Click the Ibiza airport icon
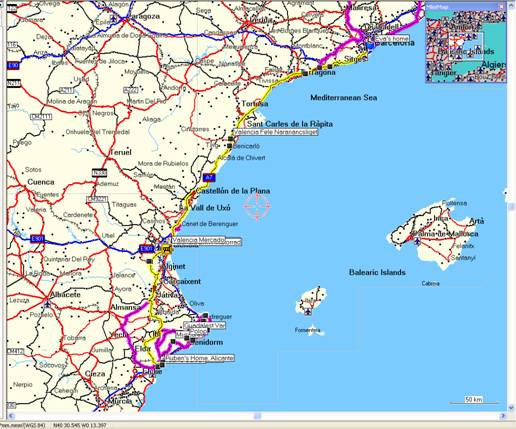Screen dimensions: 516x429 (308, 312)
